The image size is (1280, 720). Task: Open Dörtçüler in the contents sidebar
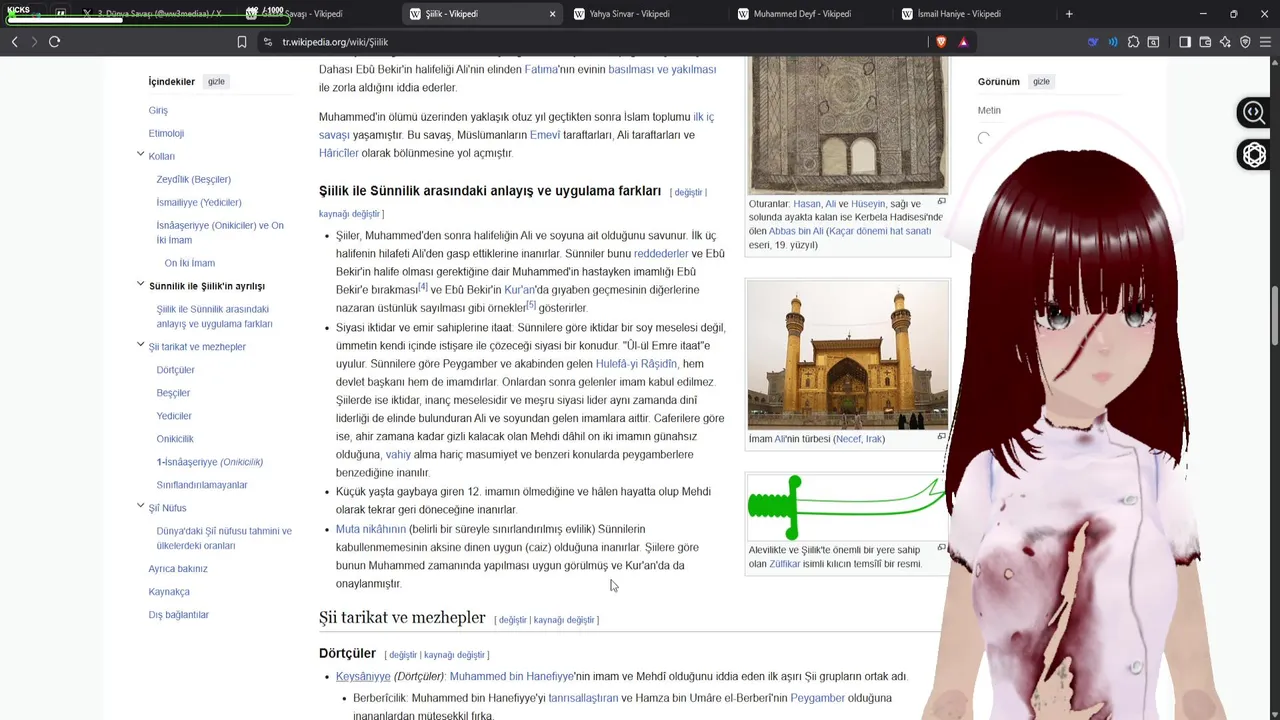pos(176,370)
